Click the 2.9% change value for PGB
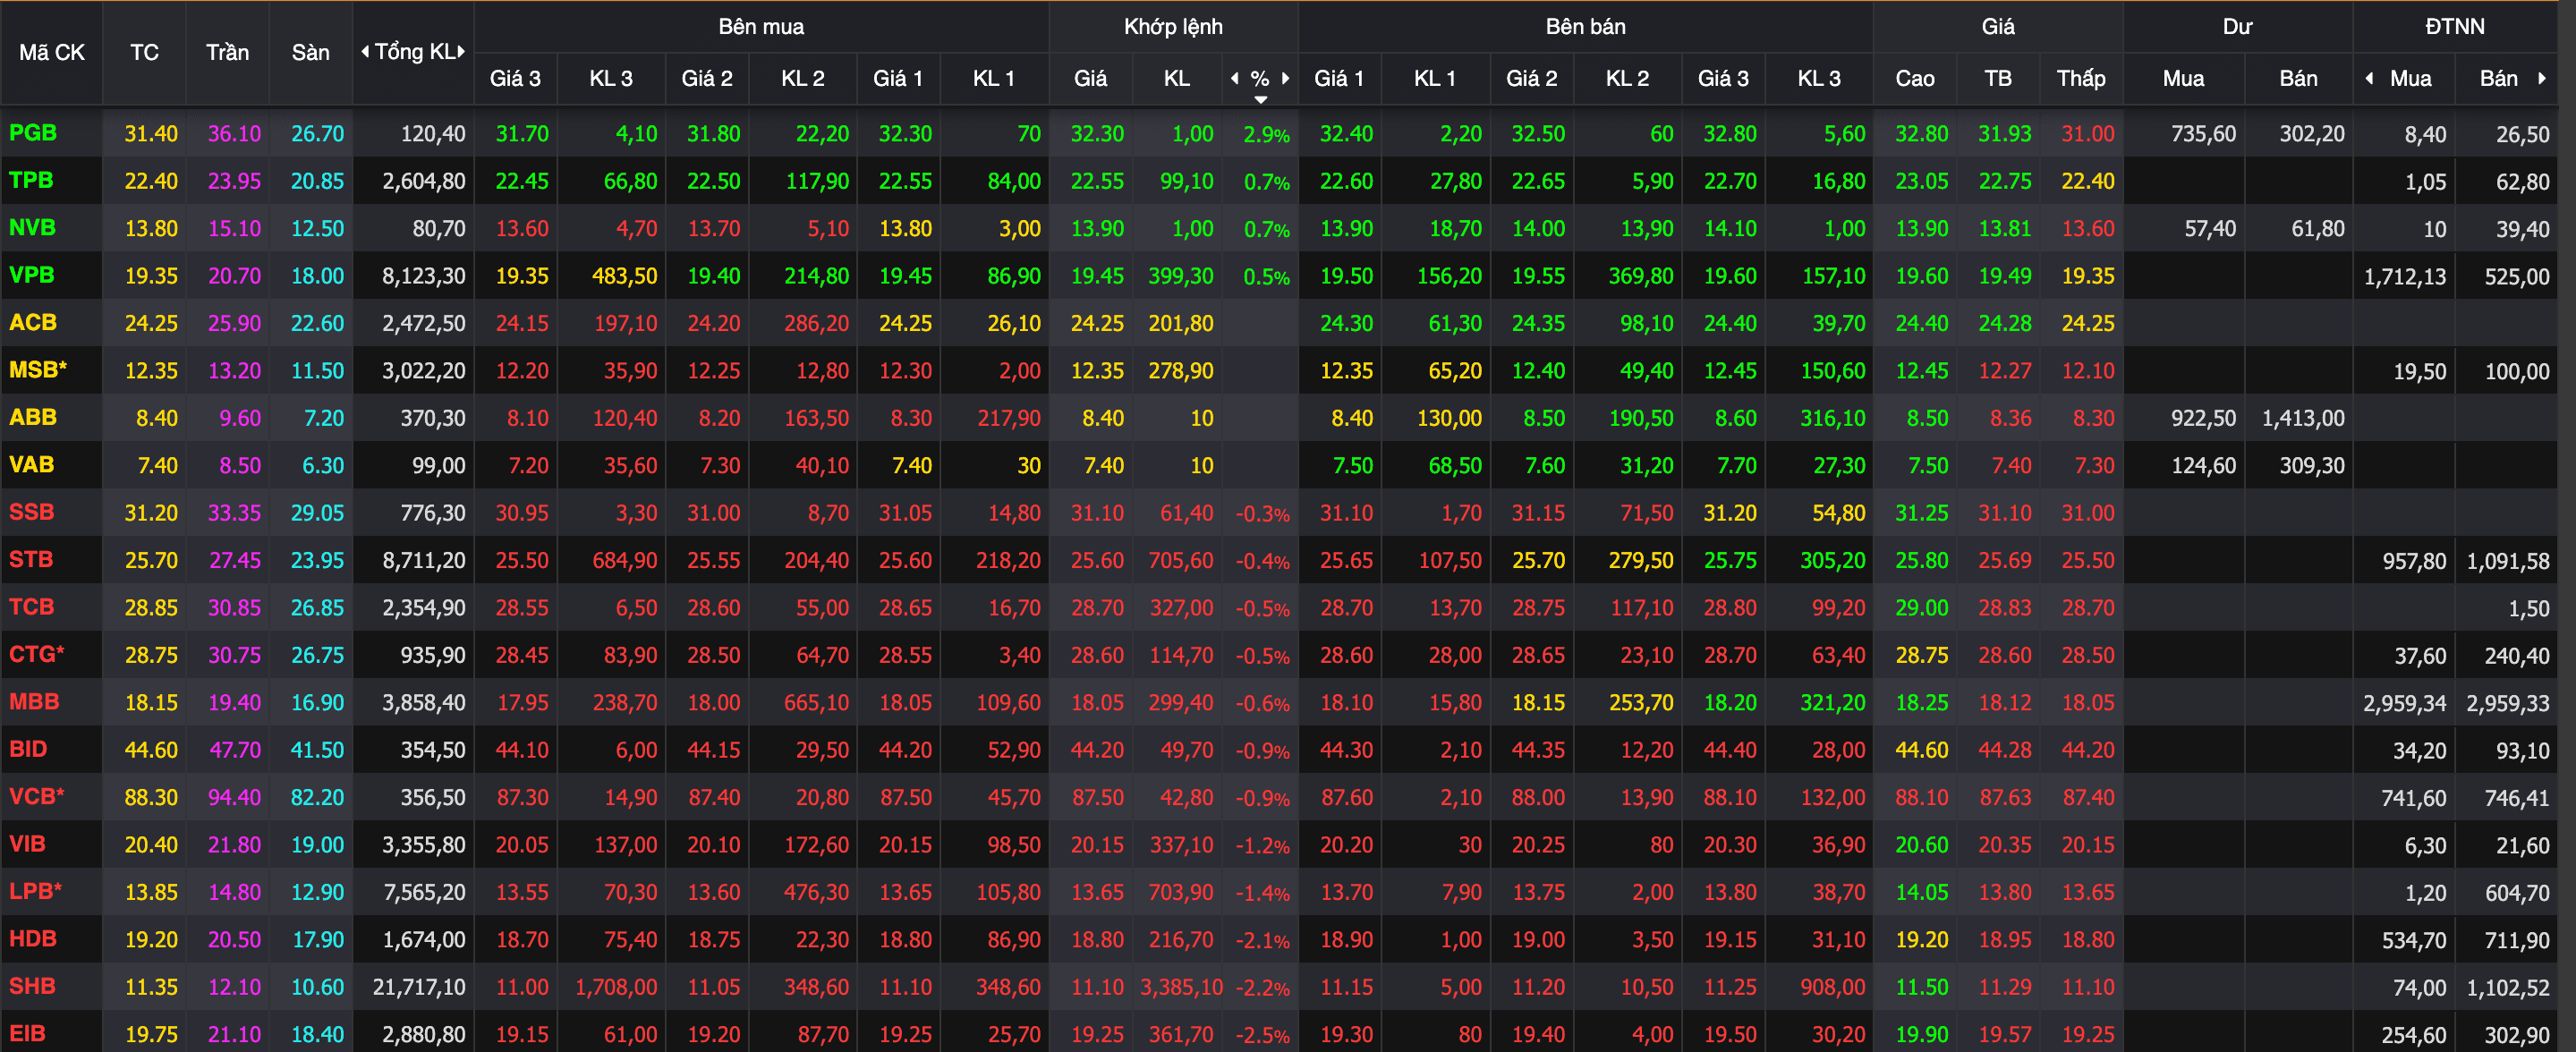This screenshot has height=1052, width=2576. pos(1266,135)
